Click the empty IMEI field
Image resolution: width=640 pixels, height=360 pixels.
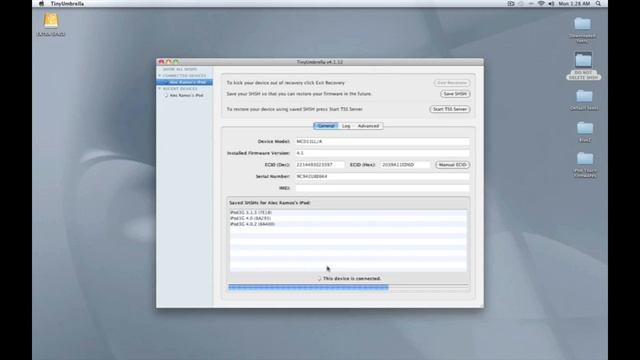point(382,188)
